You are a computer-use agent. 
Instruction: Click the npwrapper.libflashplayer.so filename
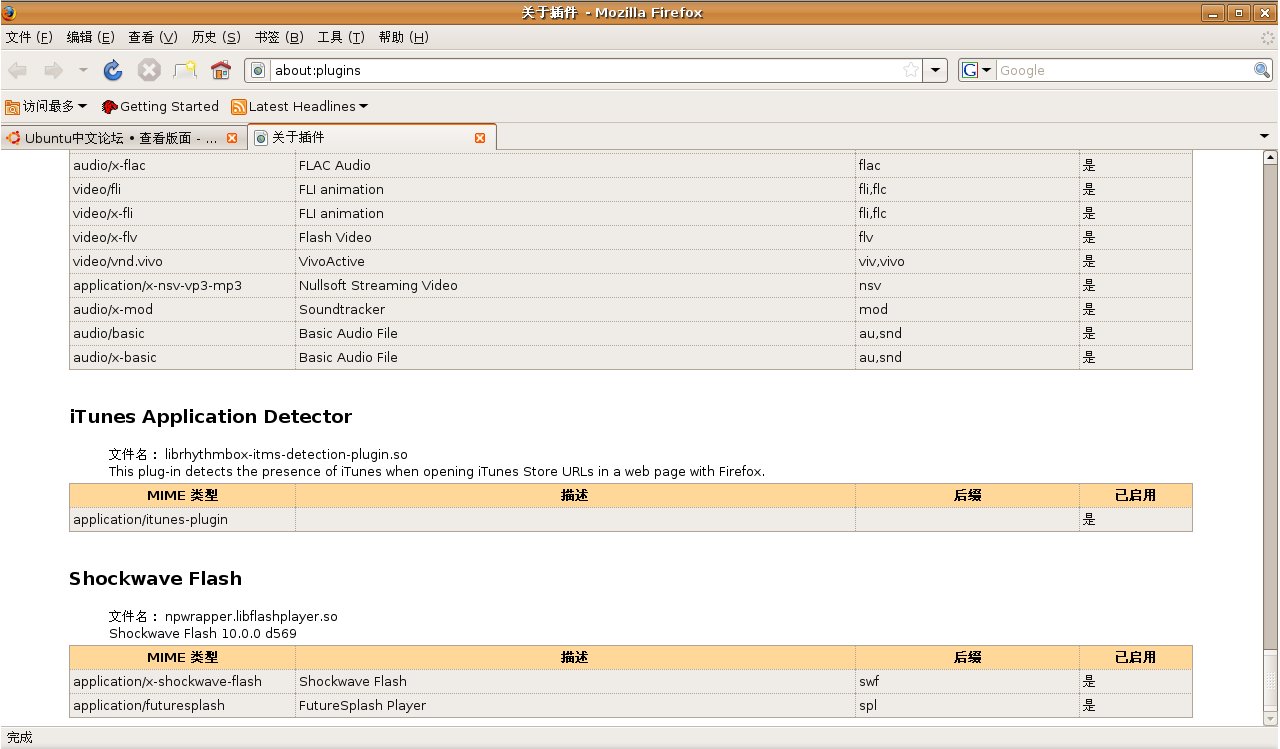coord(251,616)
